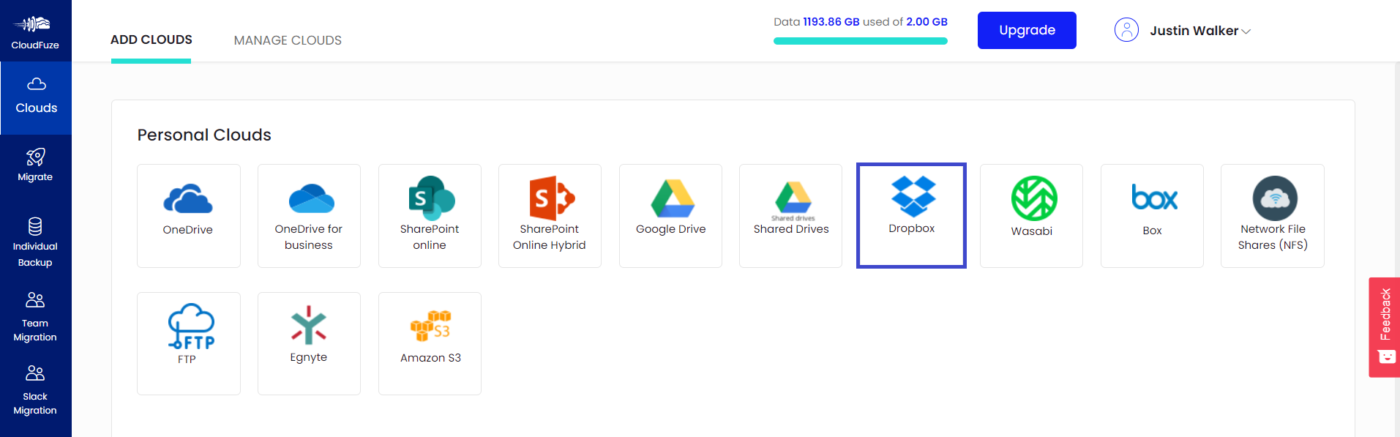This screenshot has height=437, width=1400.
Task: Click the Personal Clouds heading
Action: pyautogui.click(x=204, y=135)
